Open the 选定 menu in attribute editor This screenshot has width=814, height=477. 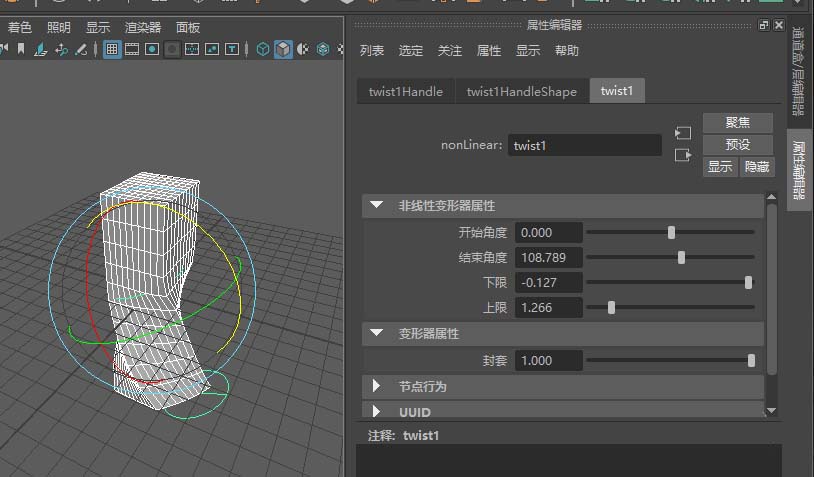coord(411,50)
